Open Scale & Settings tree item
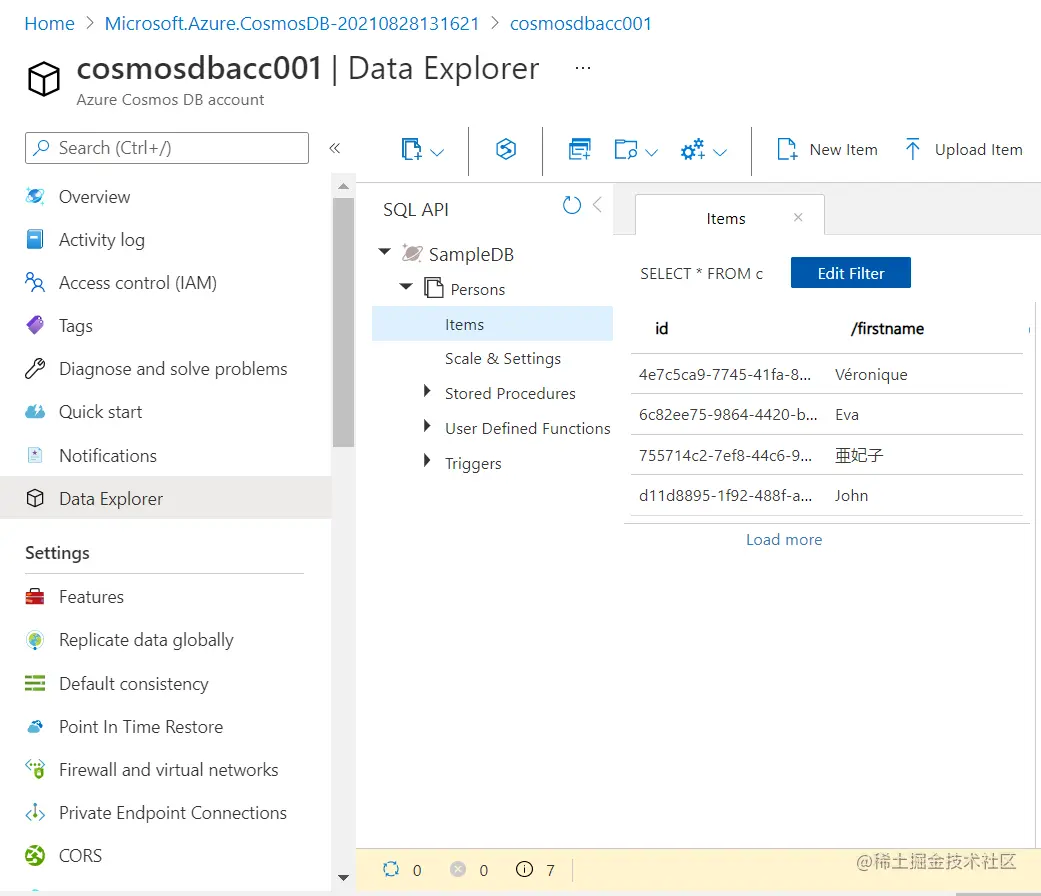Viewport: 1041px width, 896px height. [x=502, y=359]
